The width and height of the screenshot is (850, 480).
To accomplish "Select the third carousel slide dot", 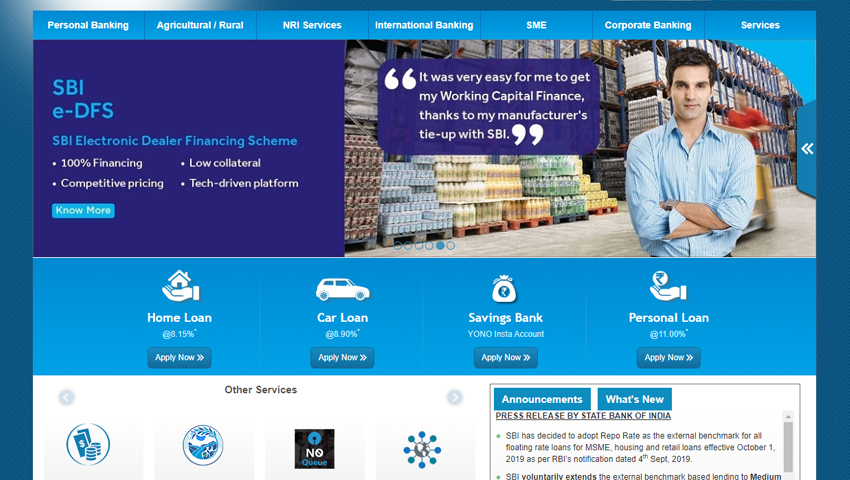I will 418,245.
